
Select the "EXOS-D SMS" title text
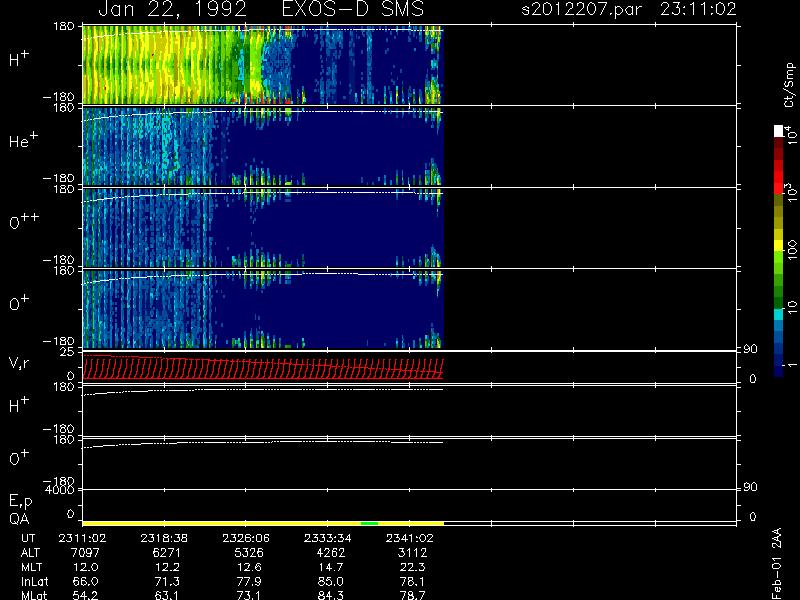353,9
